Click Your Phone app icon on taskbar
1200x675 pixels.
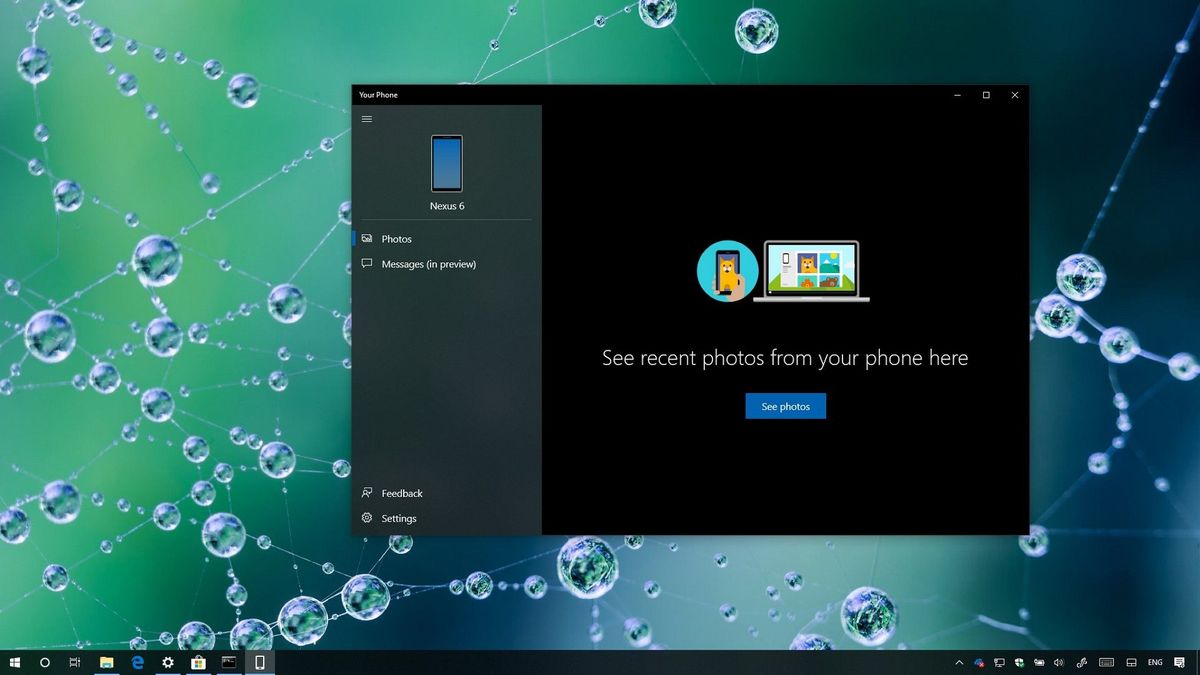(x=259, y=662)
